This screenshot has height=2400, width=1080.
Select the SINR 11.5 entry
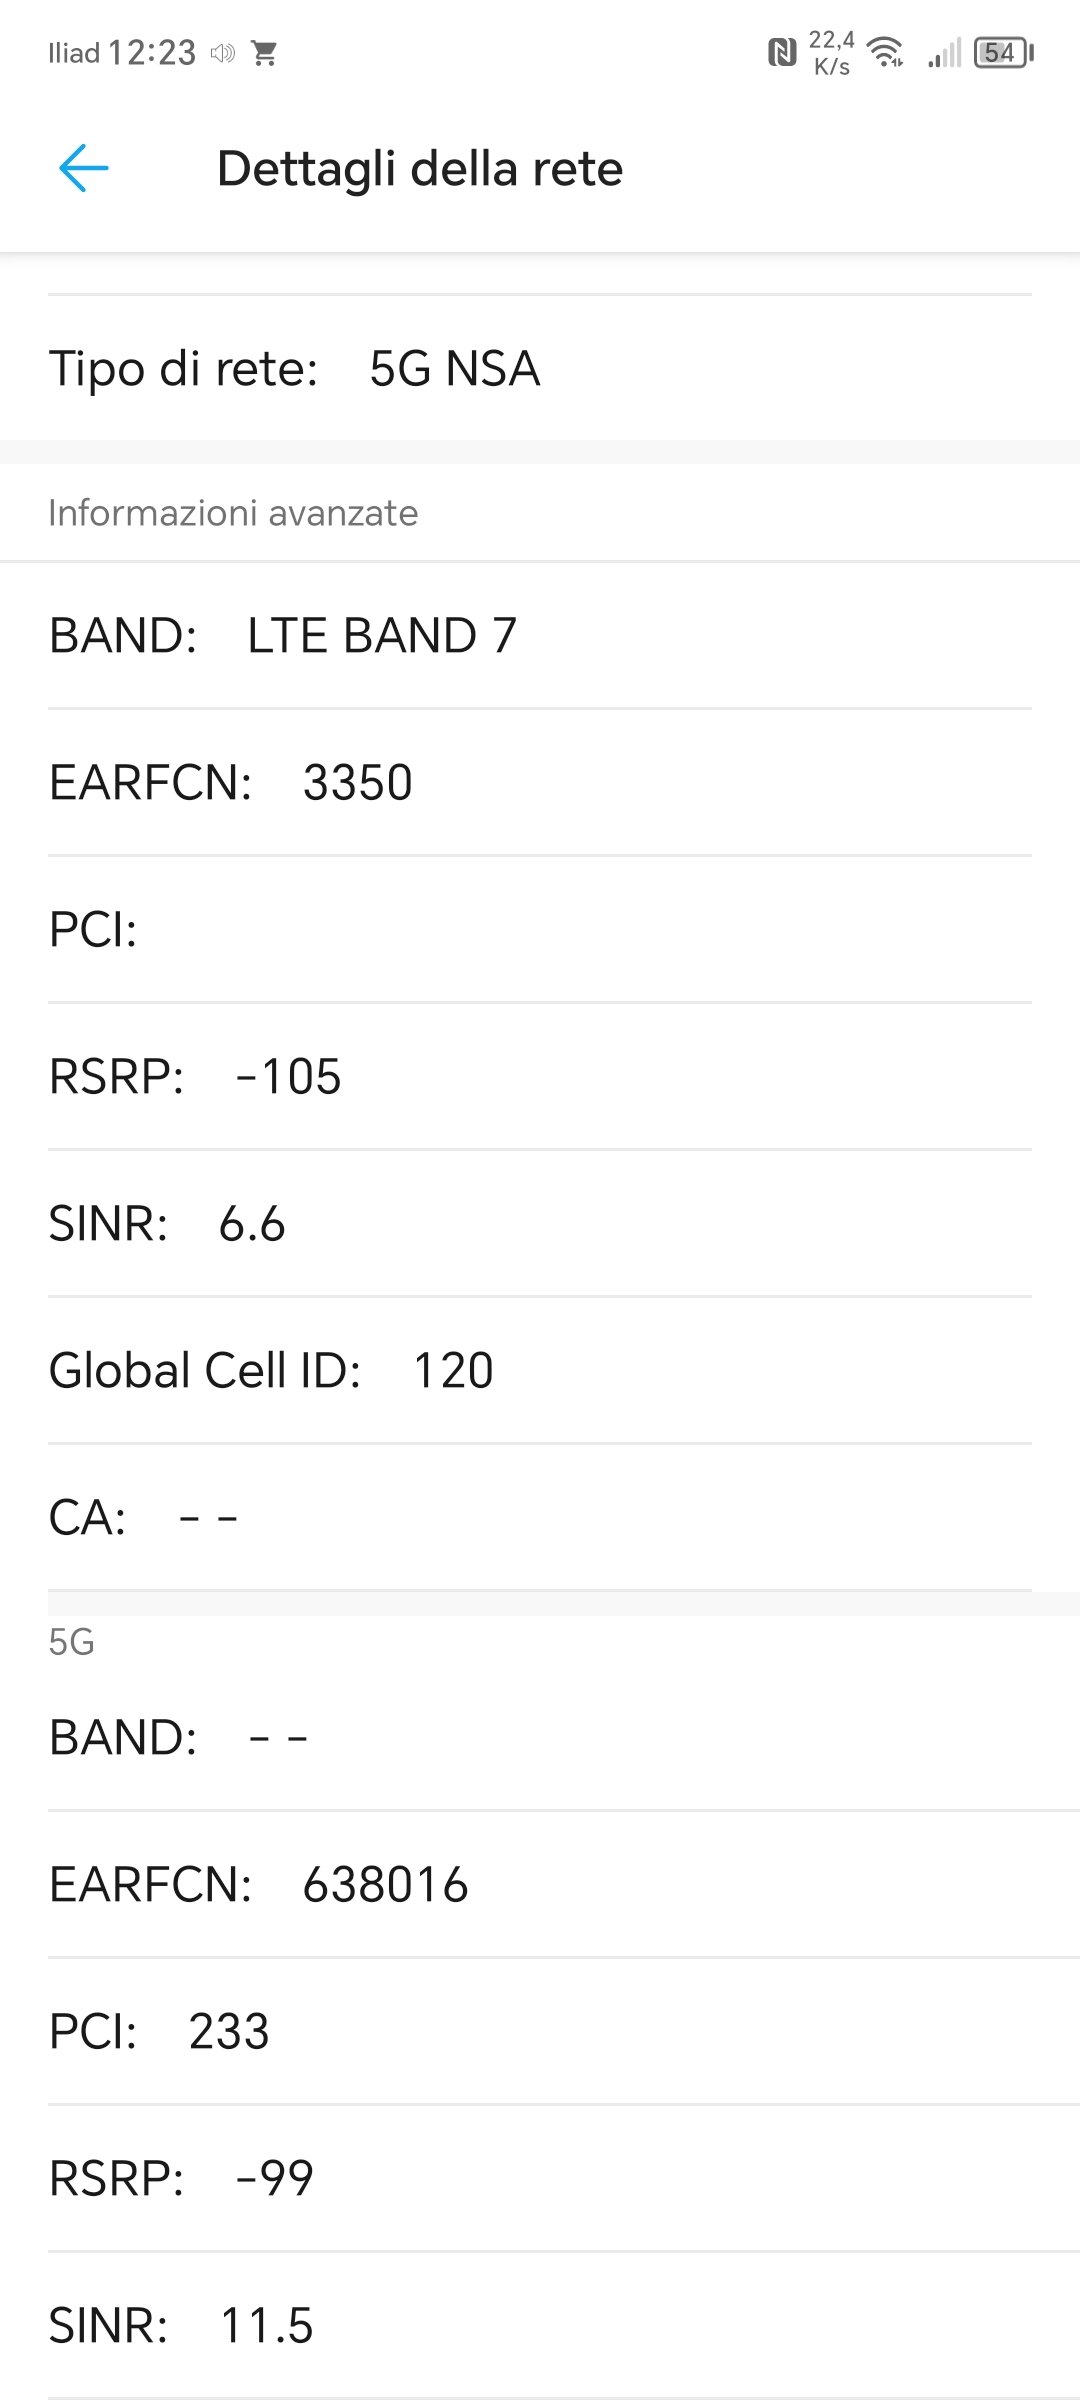pyautogui.click(x=540, y=2325)
